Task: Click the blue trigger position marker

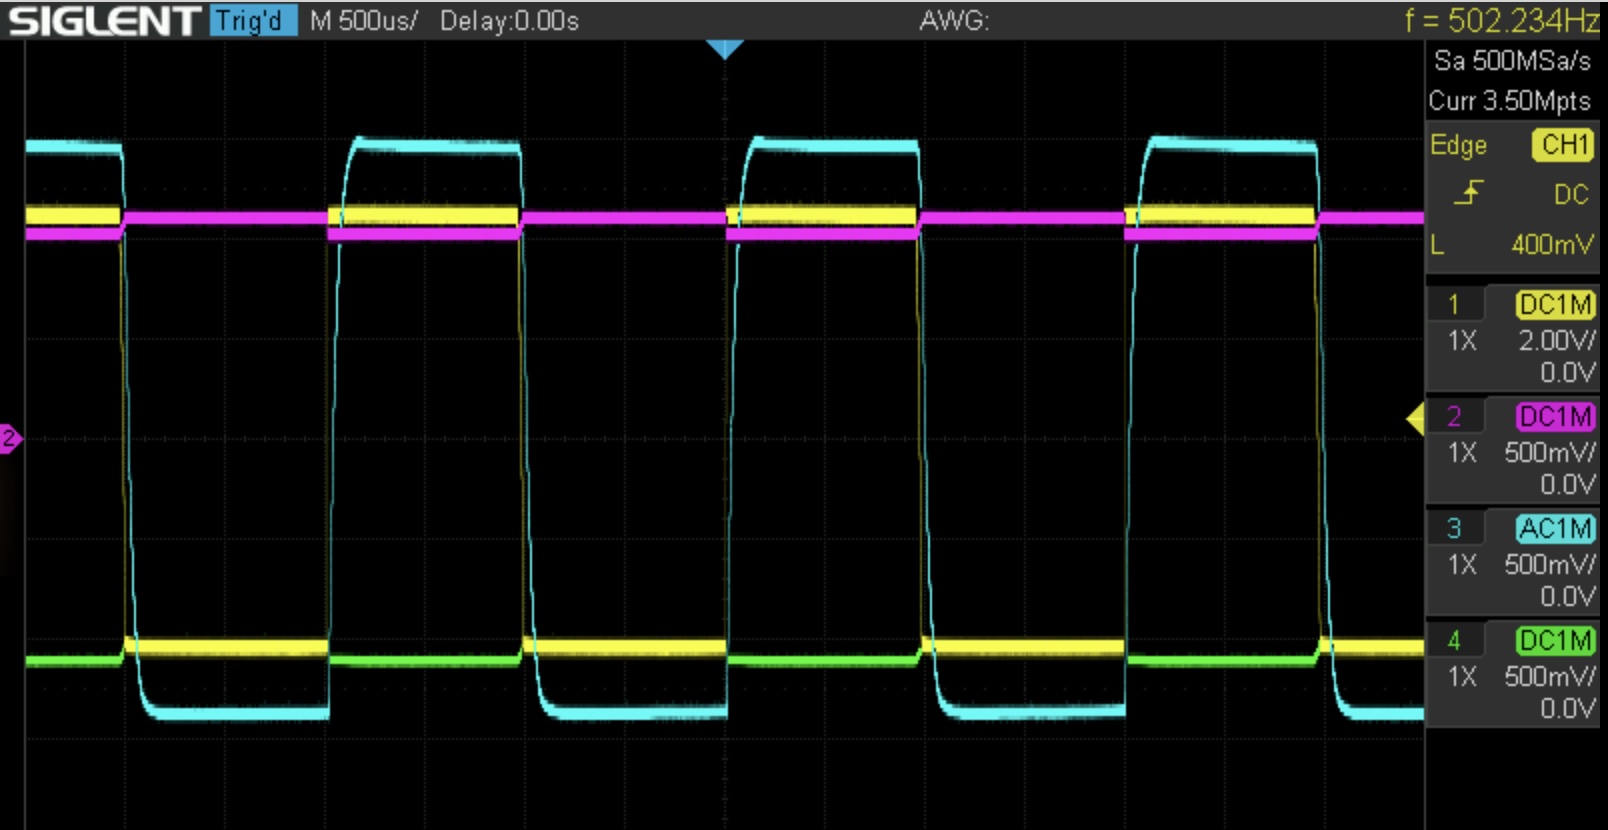Action: click(724, 49)
